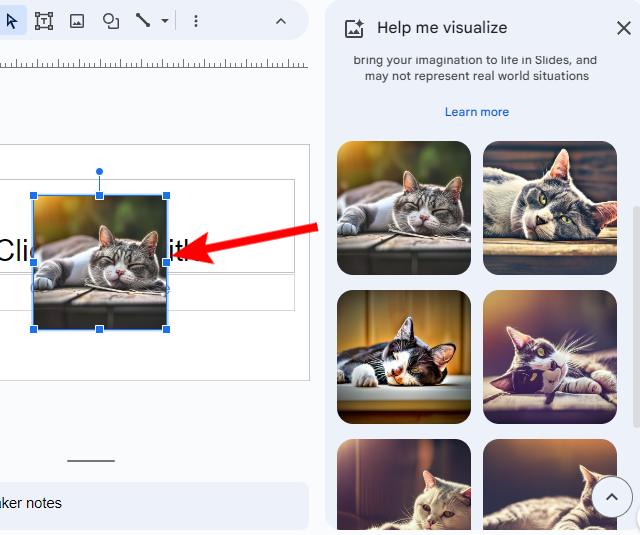
Task: Choose the text box tool
Action: (44, 21)
